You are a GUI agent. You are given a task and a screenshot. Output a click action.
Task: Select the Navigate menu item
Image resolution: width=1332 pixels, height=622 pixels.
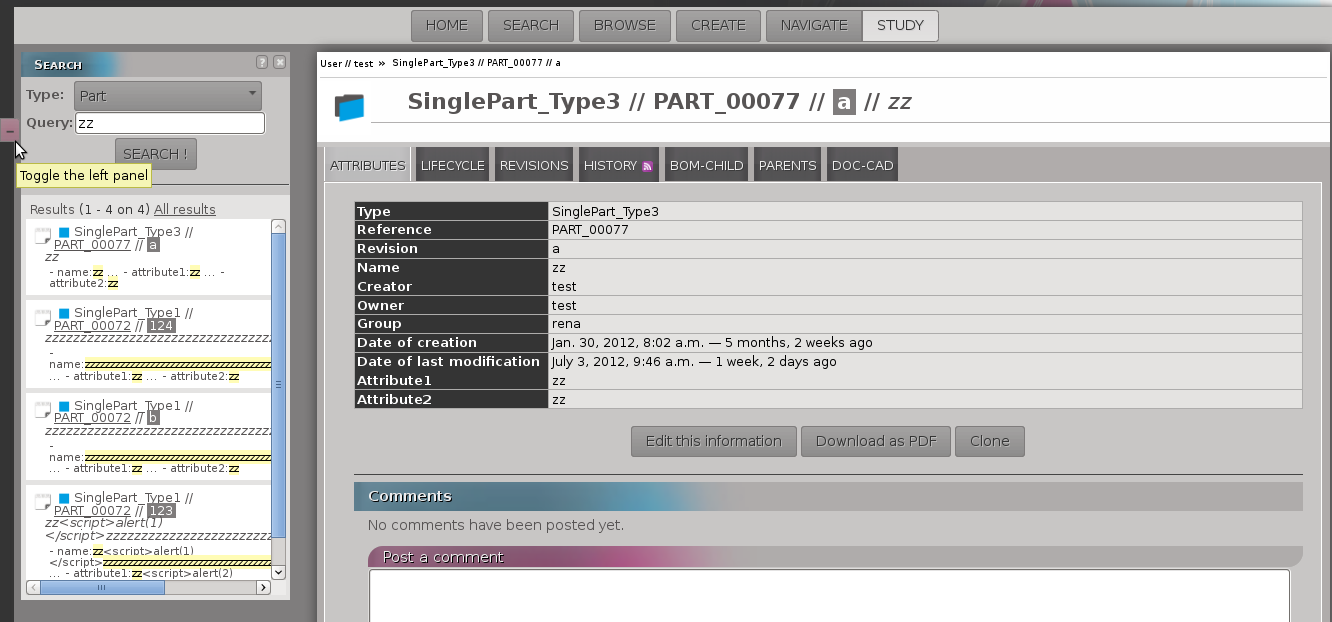coord(813,25)
